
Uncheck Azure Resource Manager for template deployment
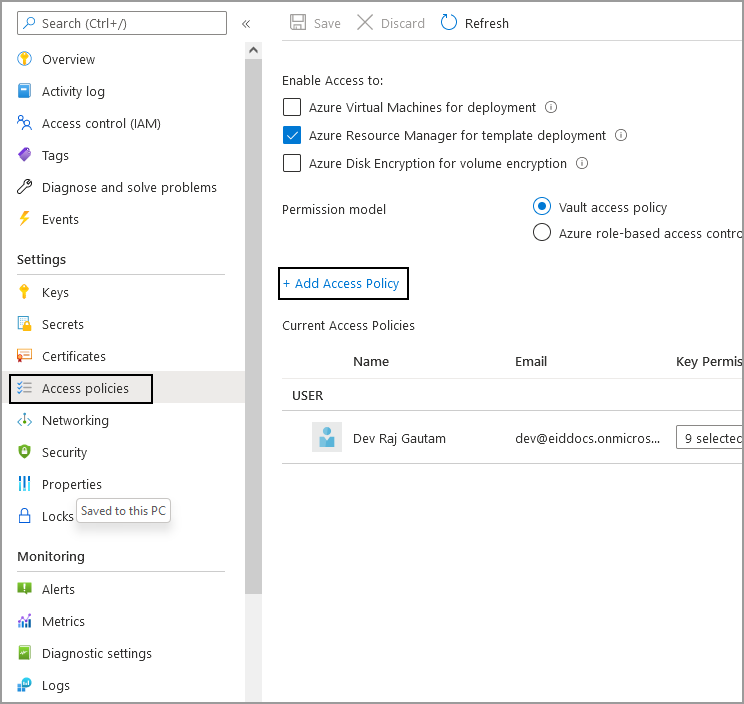coord(292,136)
